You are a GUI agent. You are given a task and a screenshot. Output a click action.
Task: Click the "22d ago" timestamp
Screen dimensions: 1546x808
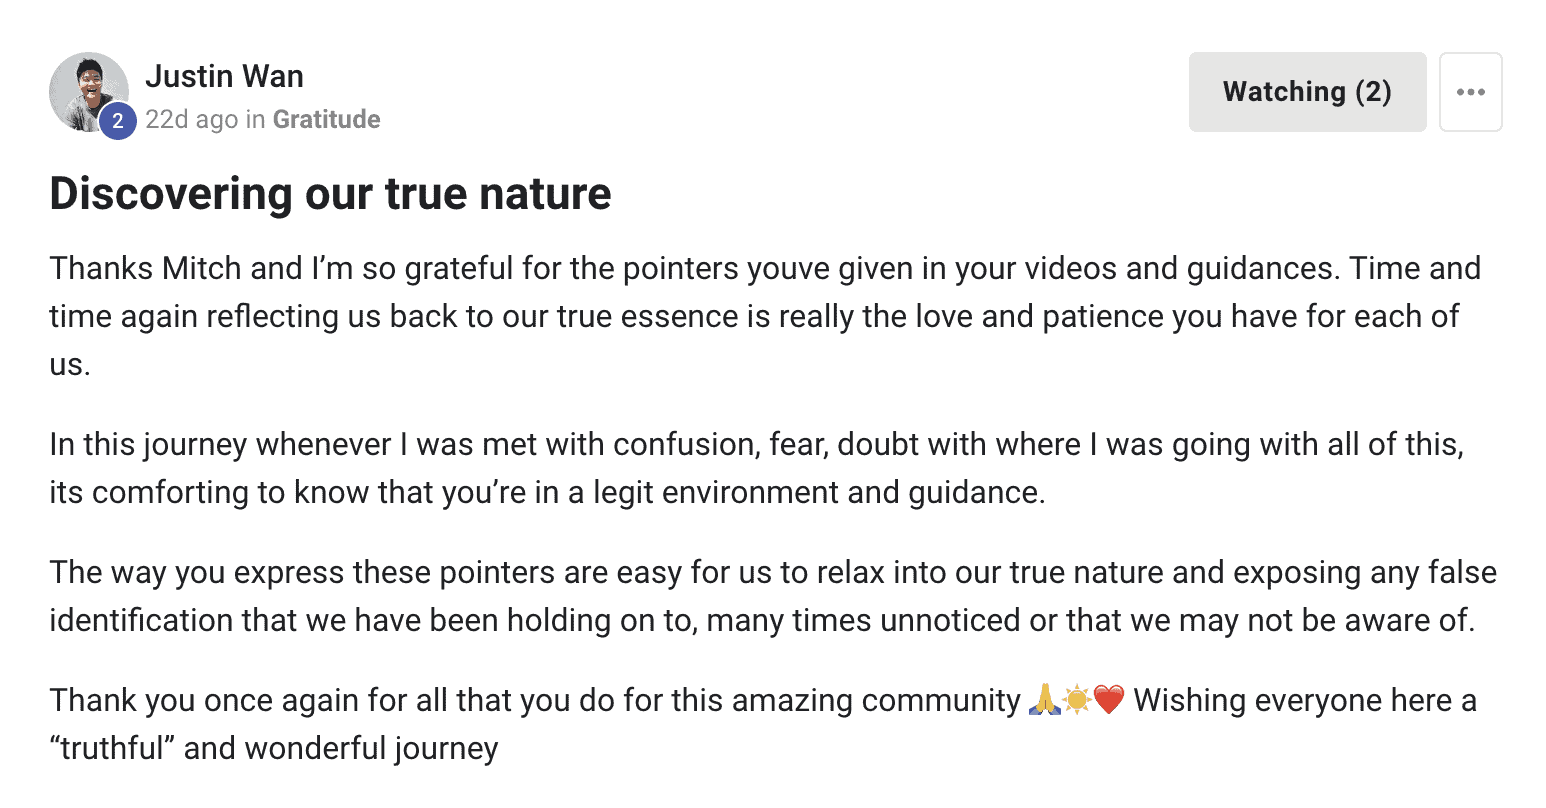click(x=191, y=120)
